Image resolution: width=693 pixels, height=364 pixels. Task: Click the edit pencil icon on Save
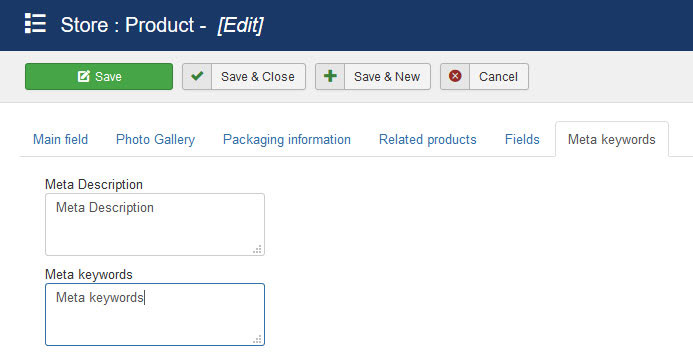(84, 76)
